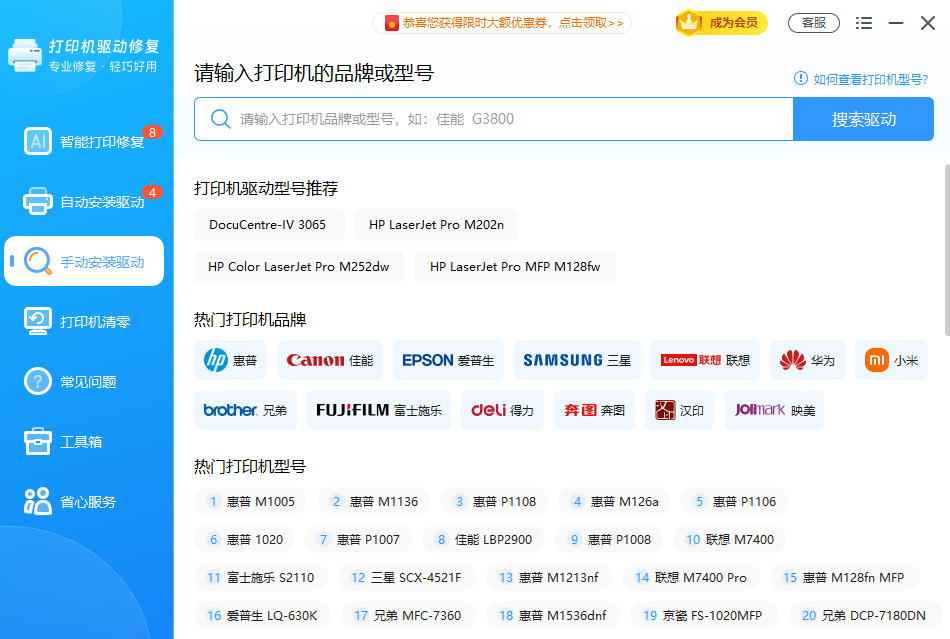This screenshot has width=950, height=639.
Task: Select recommended HP LaserJet Pro M202n
Action: point(436,225)
